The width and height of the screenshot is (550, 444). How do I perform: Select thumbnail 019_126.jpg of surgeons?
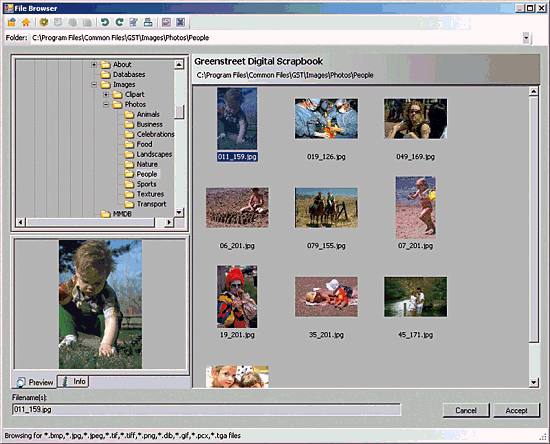tap(327, 119)
